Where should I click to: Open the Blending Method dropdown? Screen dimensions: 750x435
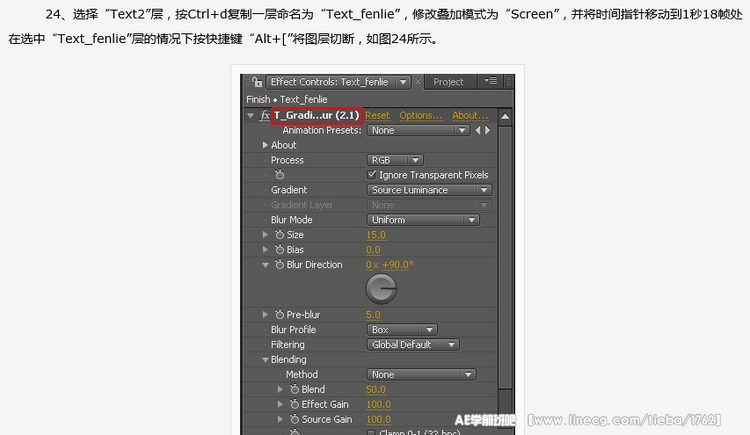(421, 374)
